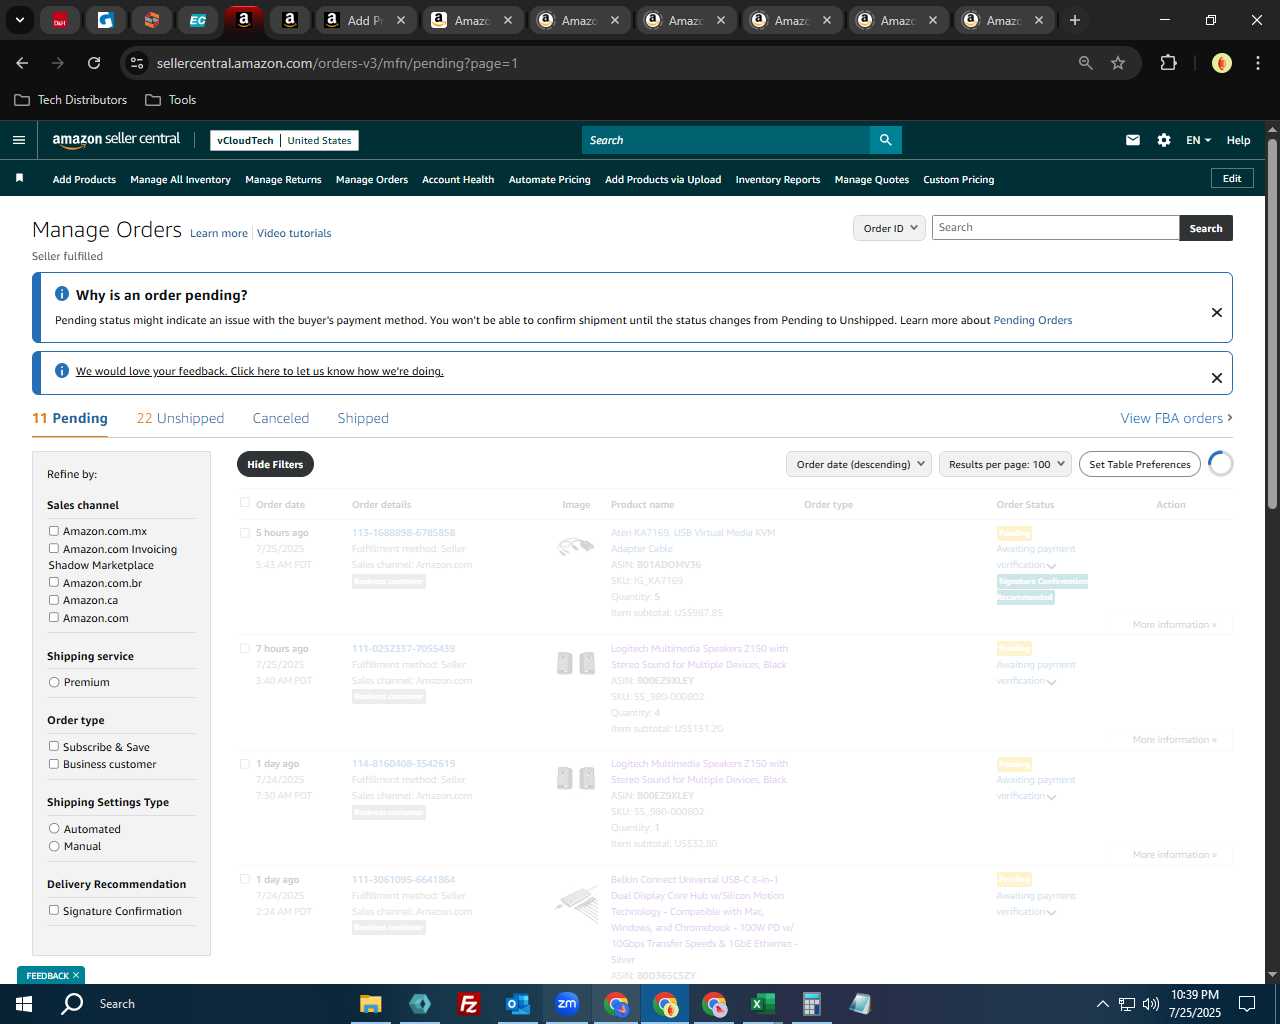Click the order Search button
Viewport: 1280px width, 1024px height.
(1206, 228)
